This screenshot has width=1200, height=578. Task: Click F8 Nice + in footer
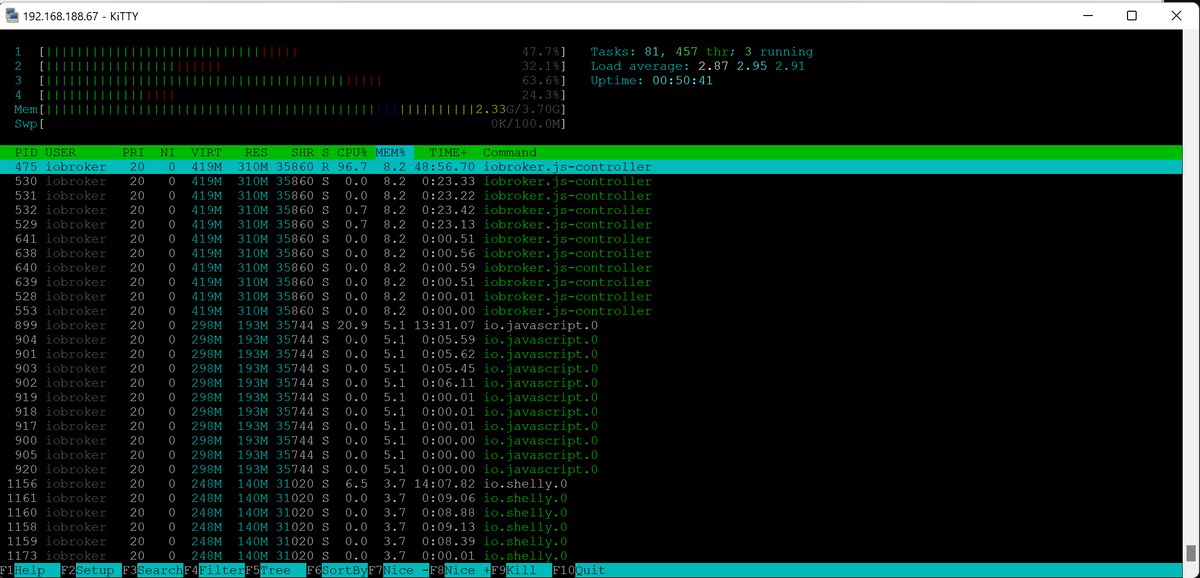pyautogui.click(x=459, y=570)
